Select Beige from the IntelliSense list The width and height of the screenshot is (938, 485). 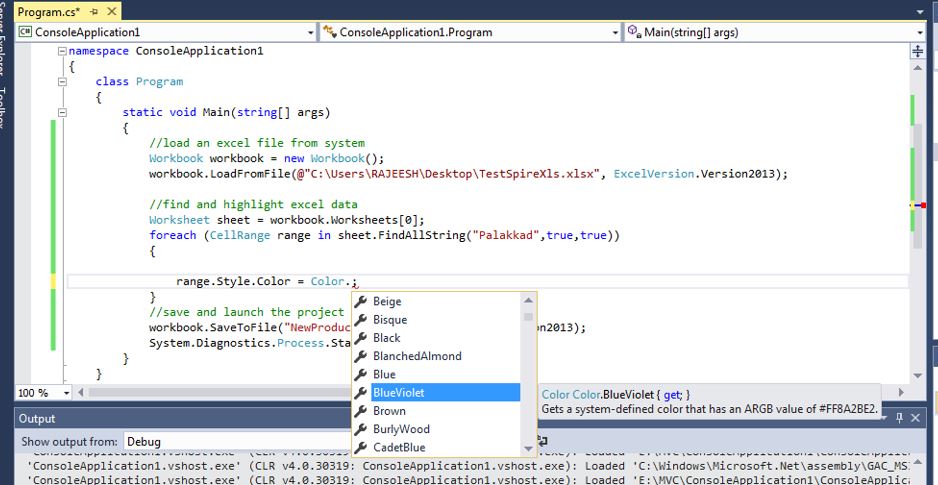[x=387, y=301]
